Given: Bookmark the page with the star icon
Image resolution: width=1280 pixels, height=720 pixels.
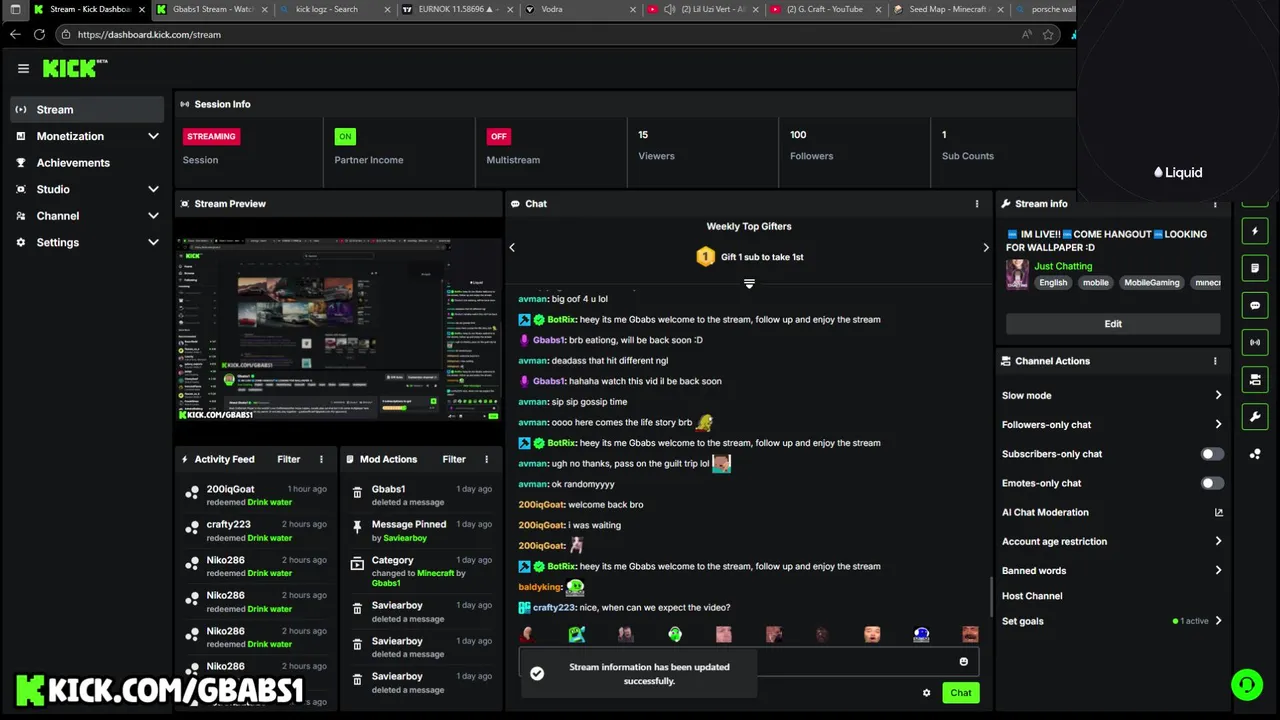Looking at the screenshot, I should pyautogui.click(x=1048, y=34).
